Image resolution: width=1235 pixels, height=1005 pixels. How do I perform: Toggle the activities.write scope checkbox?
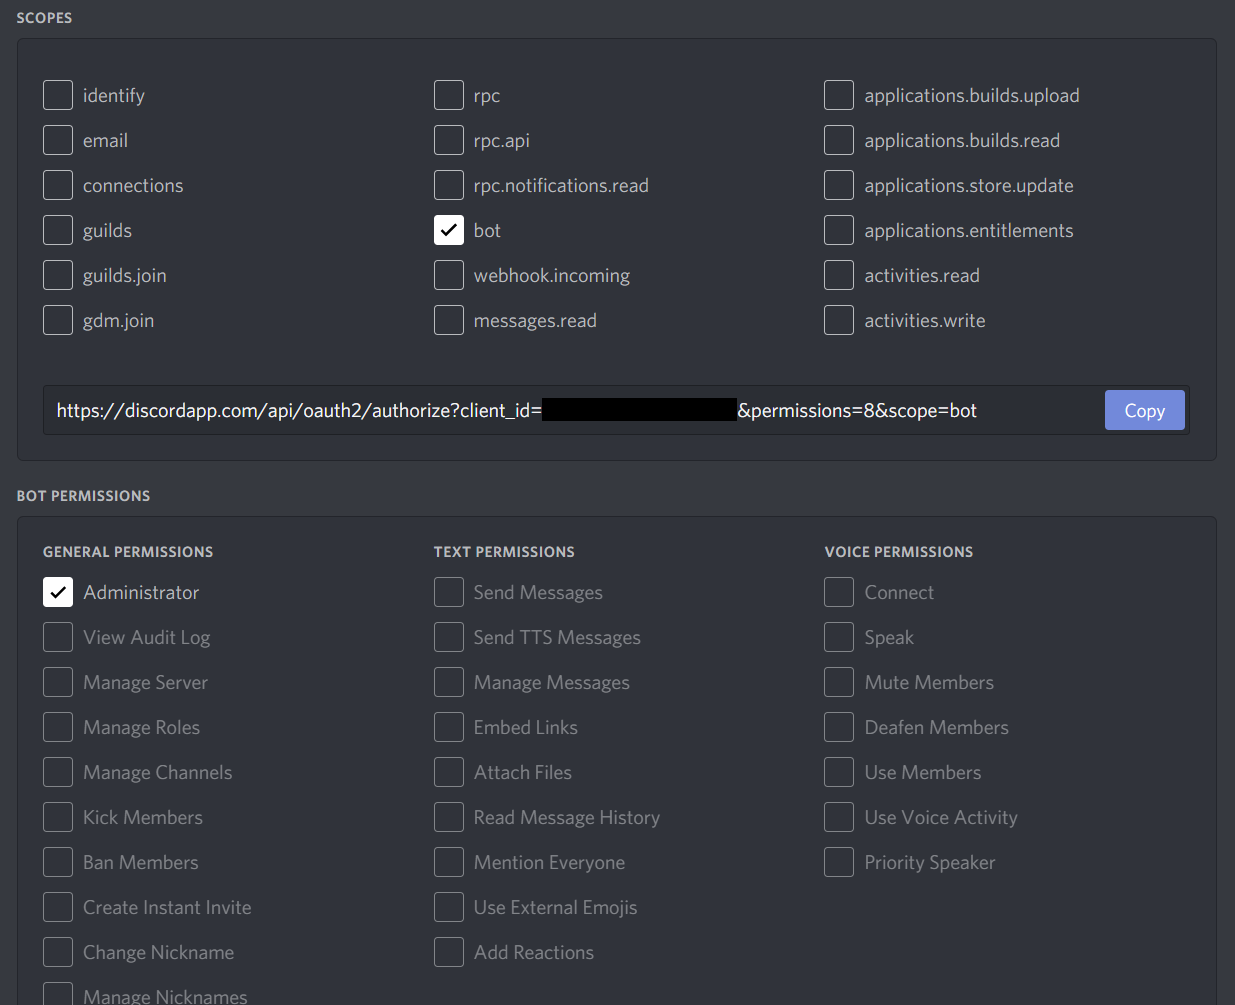(839, 320)
